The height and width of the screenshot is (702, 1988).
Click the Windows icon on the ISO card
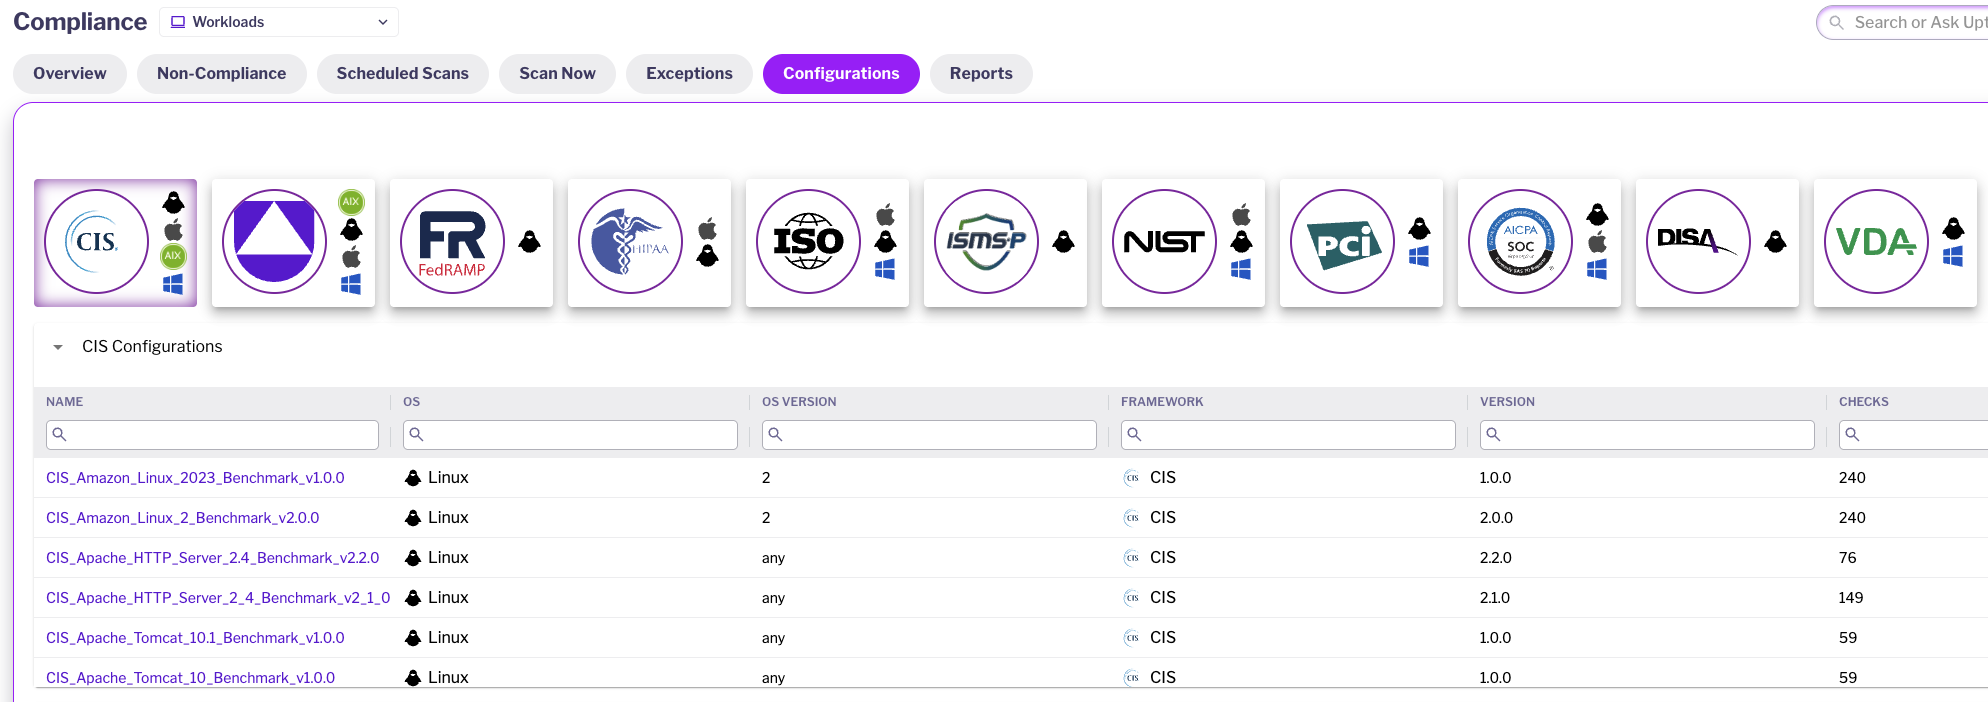coord(885,269)
